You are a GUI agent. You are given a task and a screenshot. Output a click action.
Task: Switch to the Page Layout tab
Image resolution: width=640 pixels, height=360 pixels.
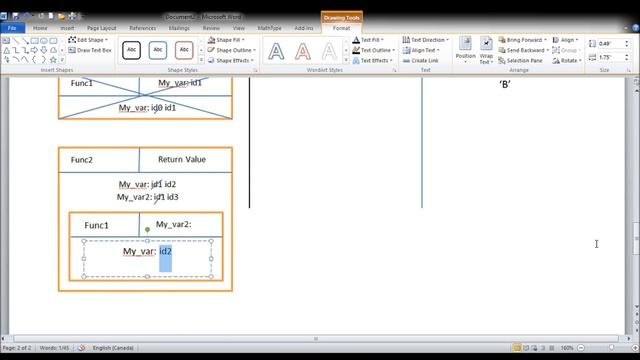click(x=102, y=28)
